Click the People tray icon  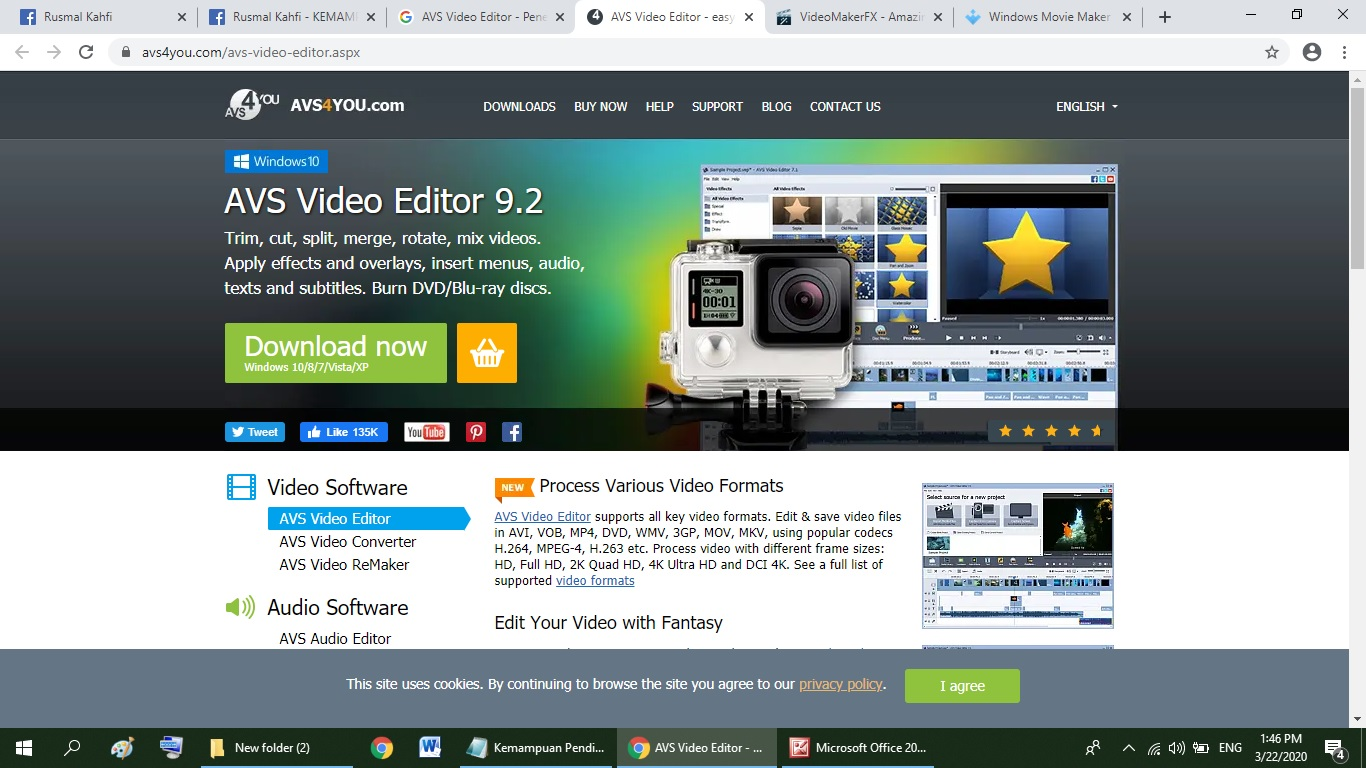(x=1093, y=748)
